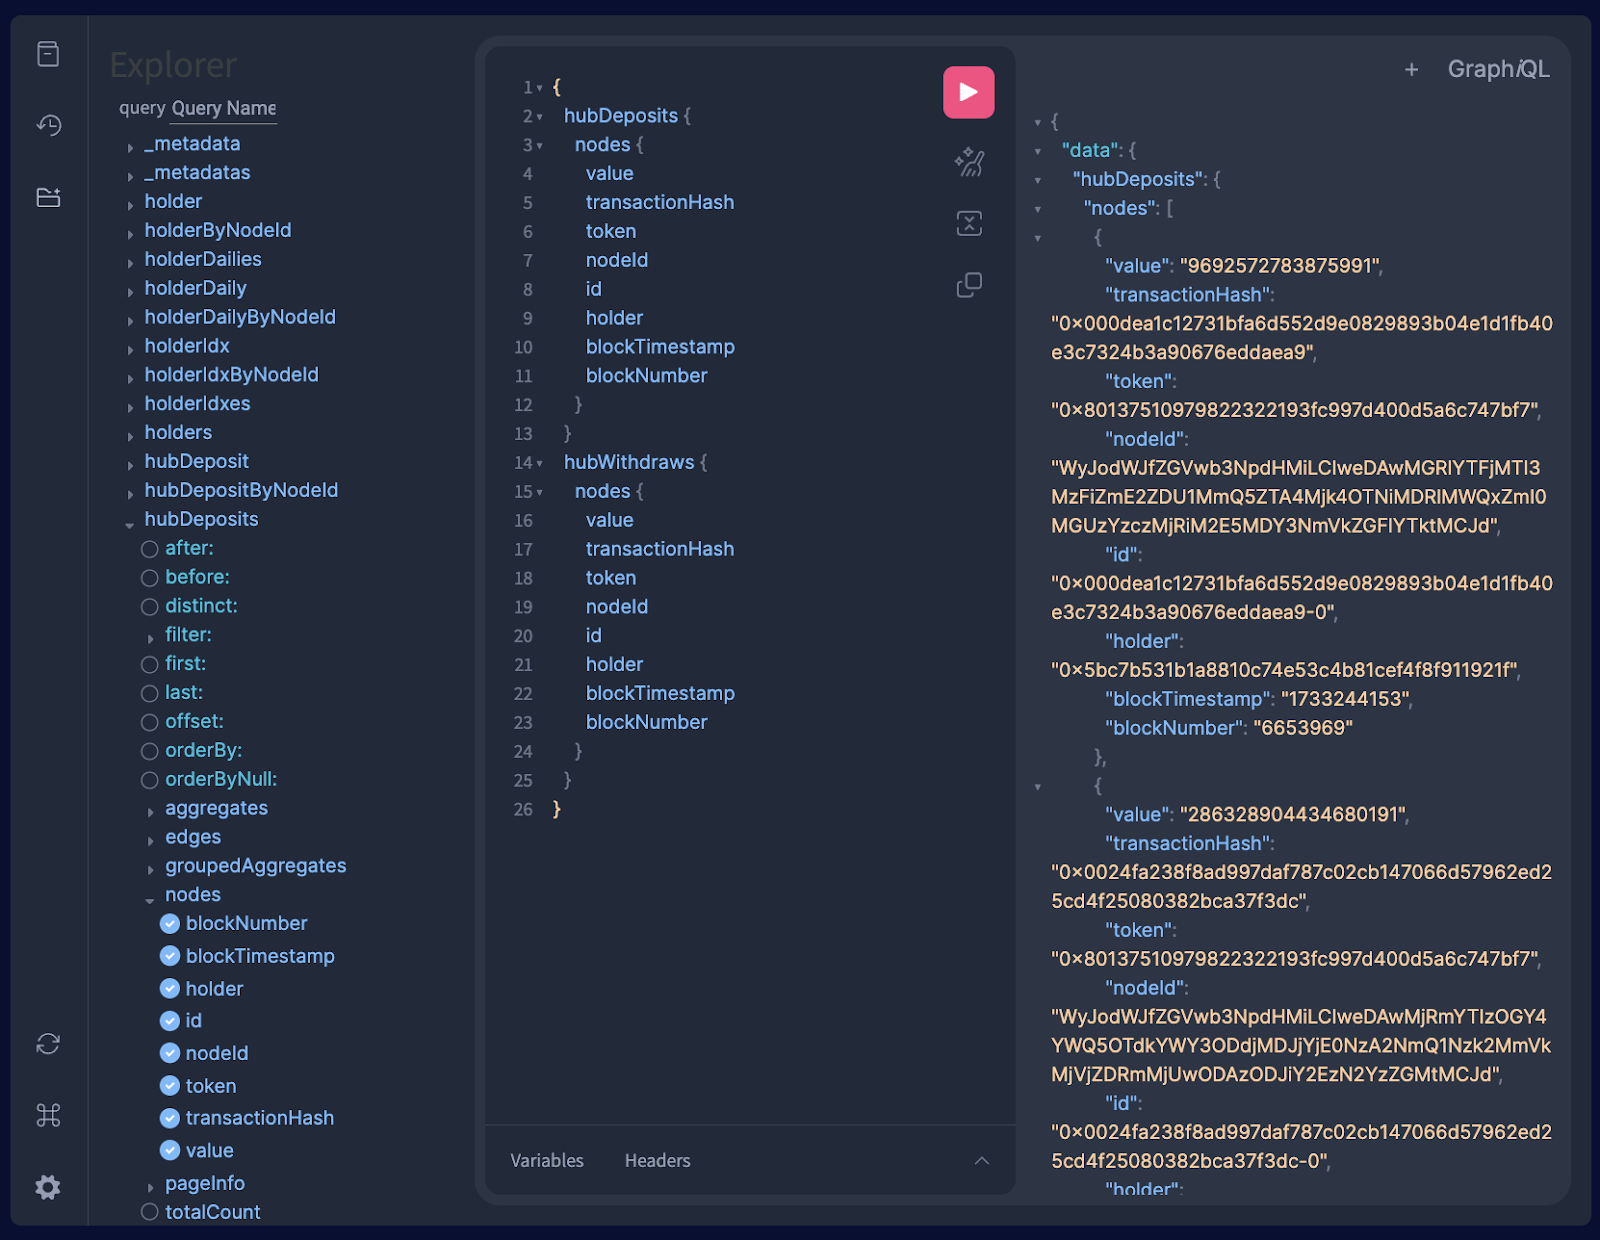The height and width of the screenshot is (1240, 1600).
Task: Open the GraphiQL explorer plugin icon
Action: [48, 197]
